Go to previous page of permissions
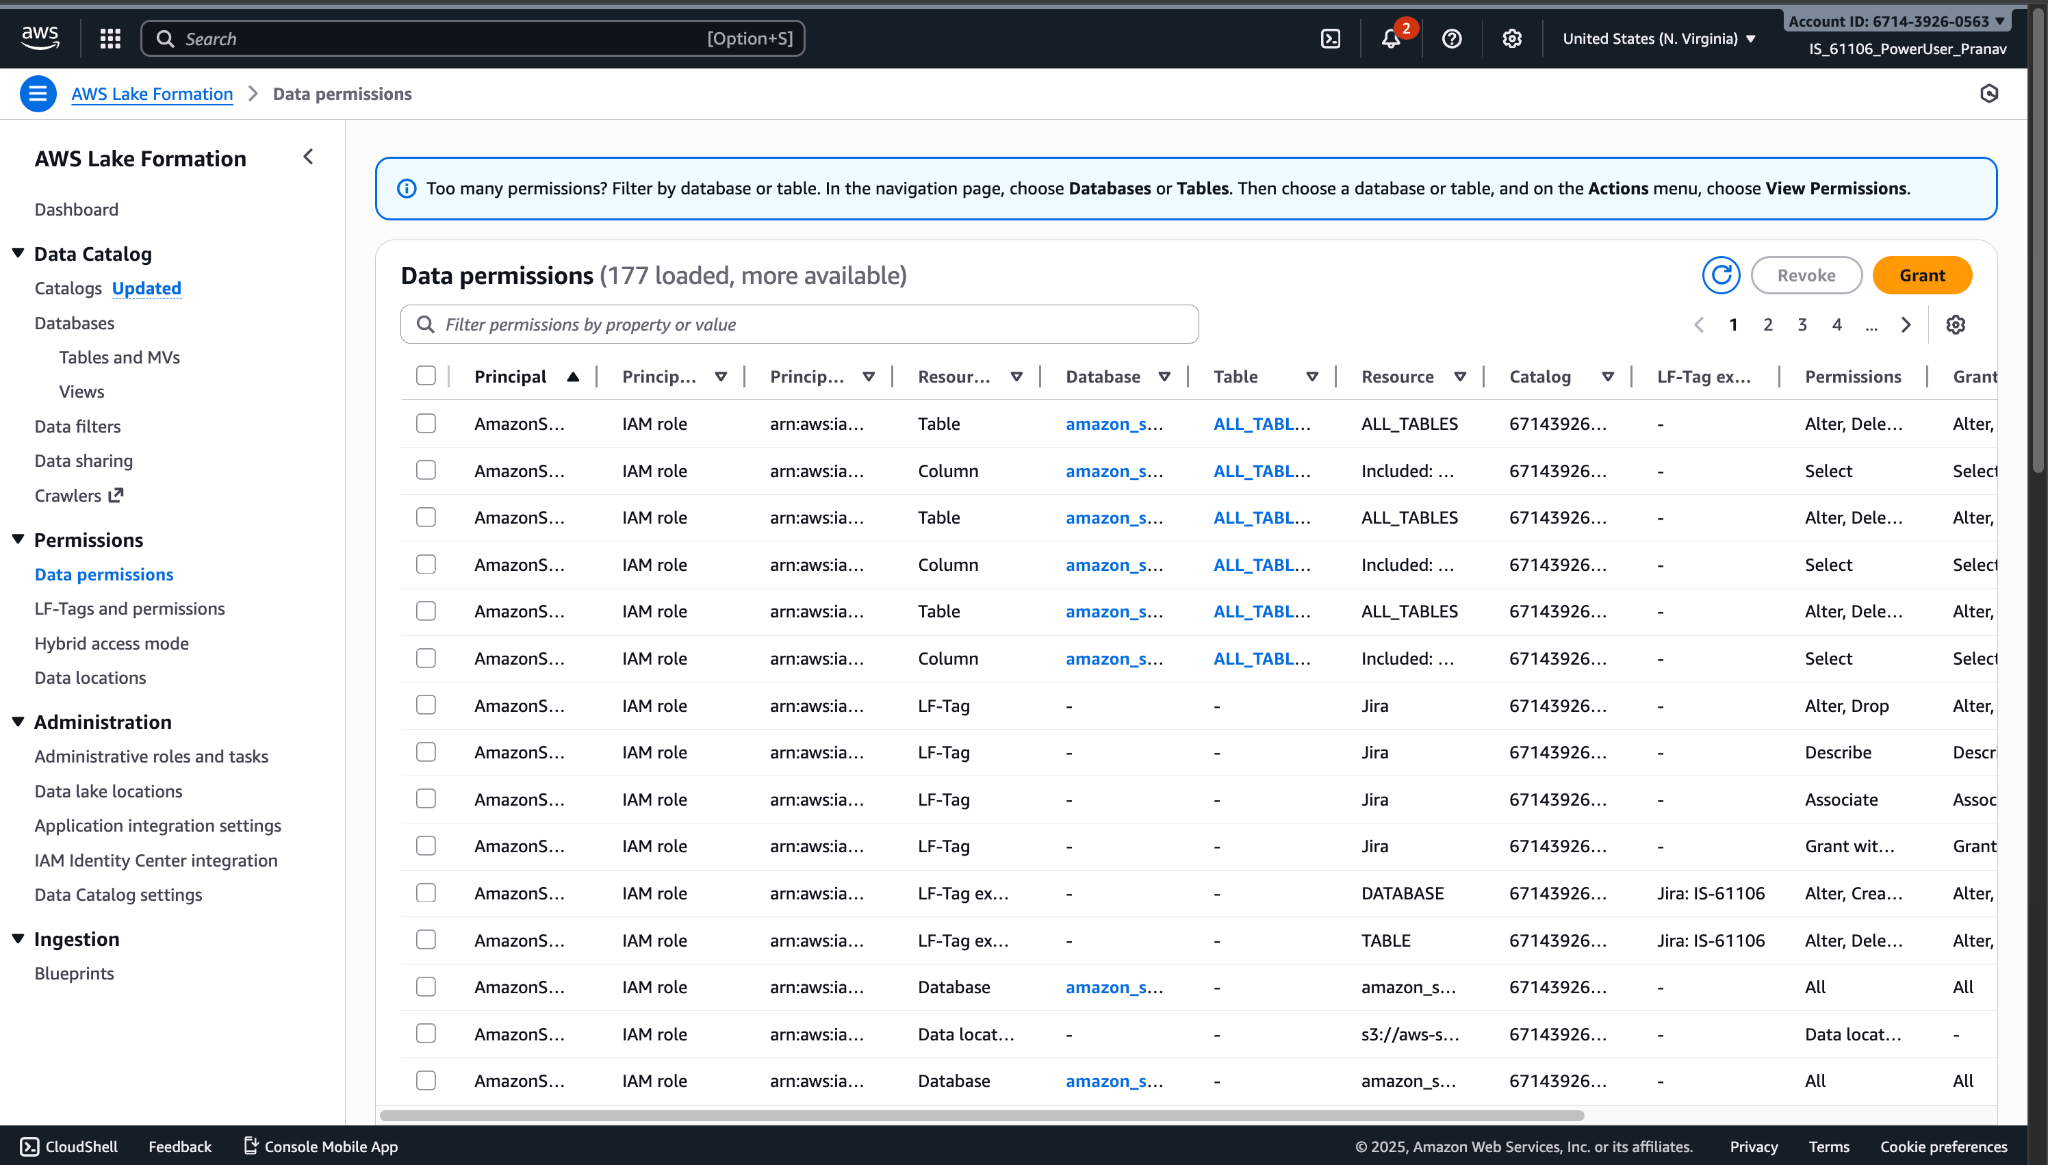 1699,324
